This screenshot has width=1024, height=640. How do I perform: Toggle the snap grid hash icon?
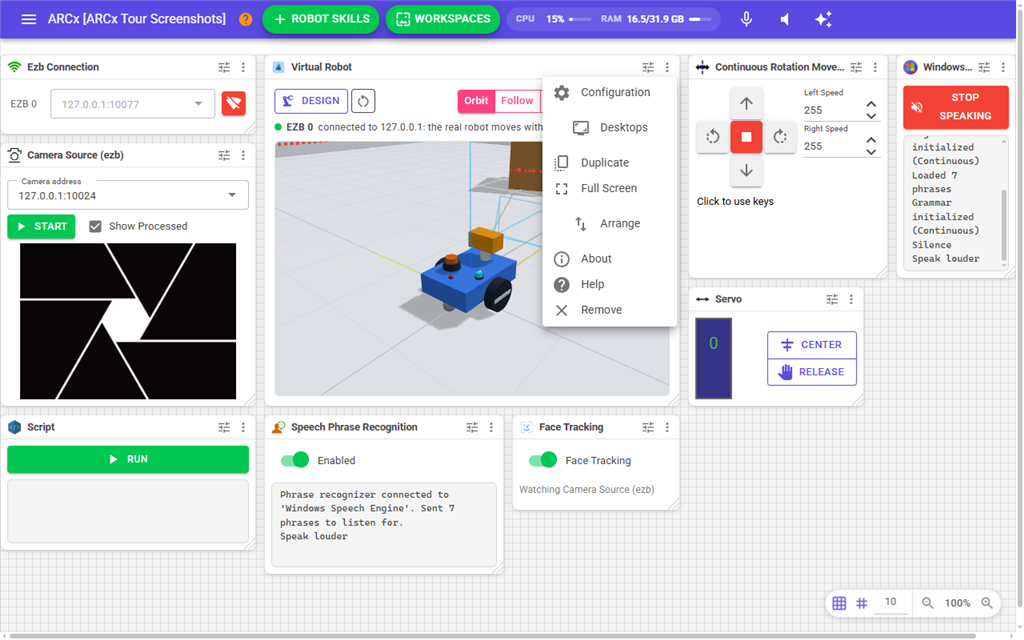pyautogui.click(x=862, y=603)
